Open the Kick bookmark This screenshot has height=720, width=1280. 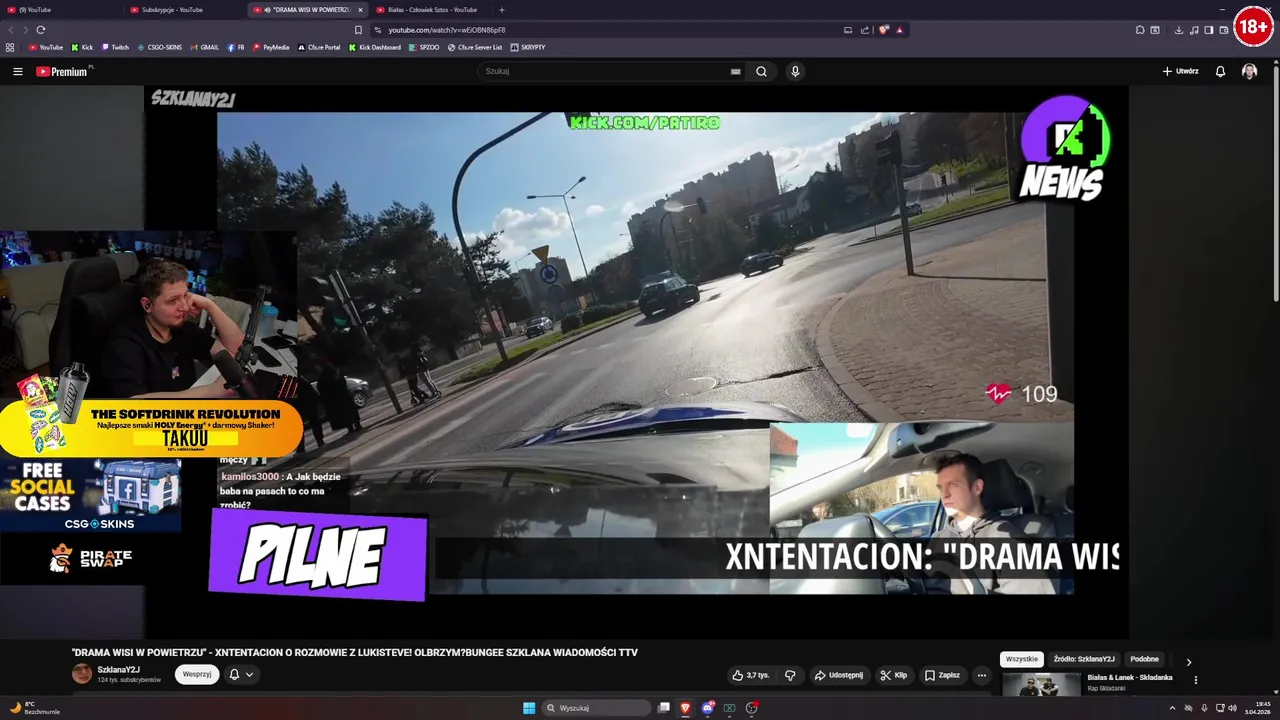click(82, 47)
